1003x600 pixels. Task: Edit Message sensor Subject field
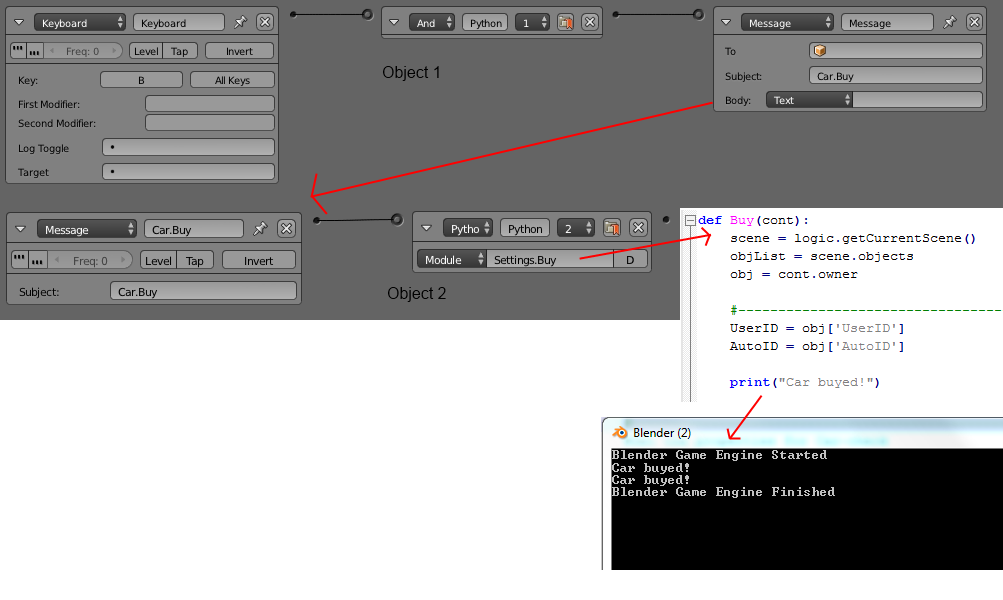203,291
